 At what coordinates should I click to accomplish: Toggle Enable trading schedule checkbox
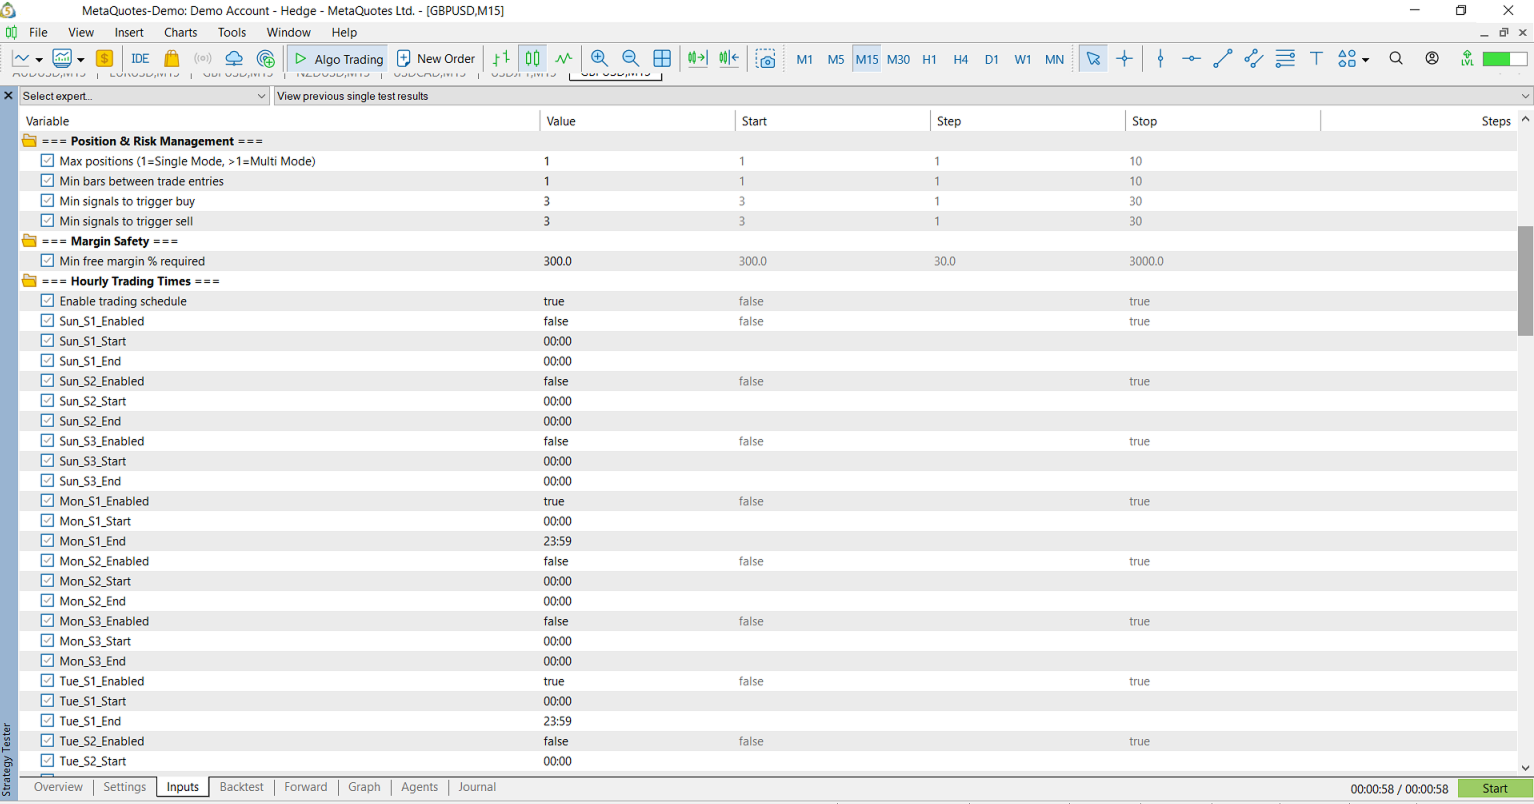click(x=47, y=301)
